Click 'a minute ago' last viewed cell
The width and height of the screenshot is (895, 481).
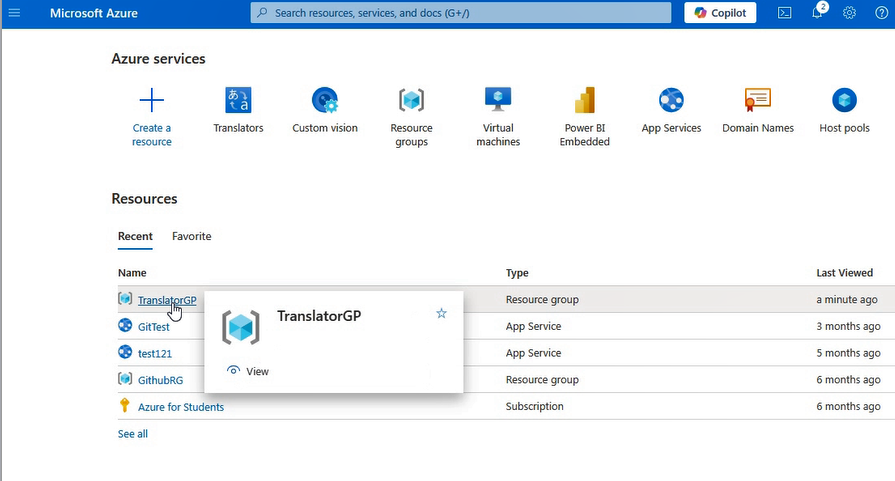846,300
